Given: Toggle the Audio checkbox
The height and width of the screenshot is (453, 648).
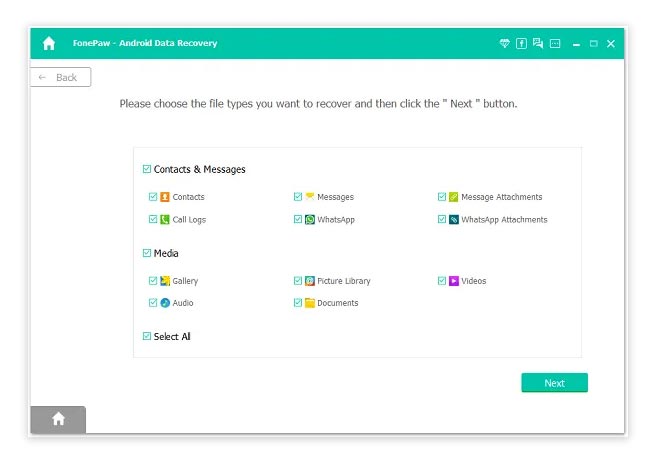Looking at the screenshot, I should [x=153, y=303].
